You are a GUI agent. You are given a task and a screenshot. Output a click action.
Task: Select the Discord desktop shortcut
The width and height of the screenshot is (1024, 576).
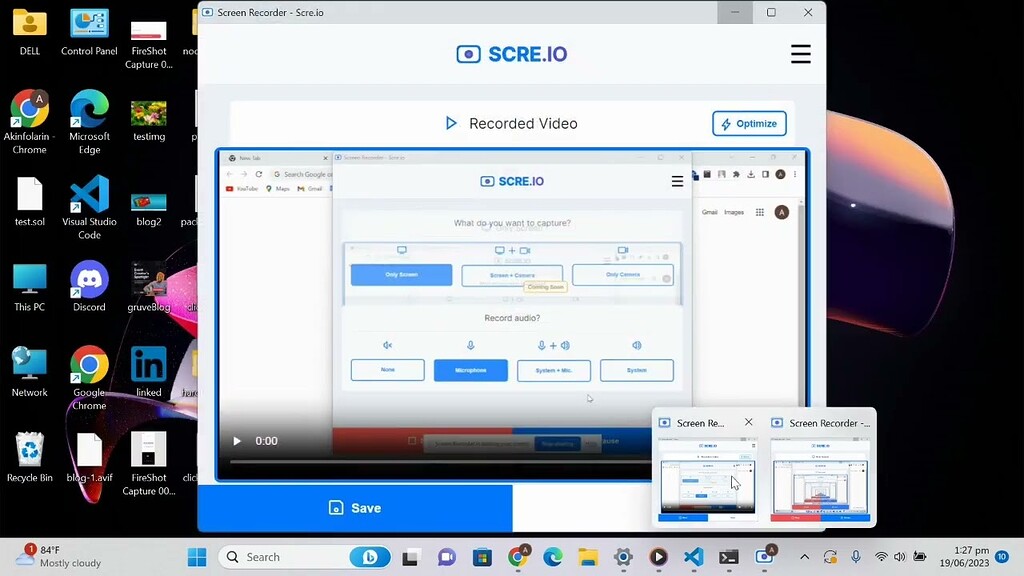tap(89, 287)
